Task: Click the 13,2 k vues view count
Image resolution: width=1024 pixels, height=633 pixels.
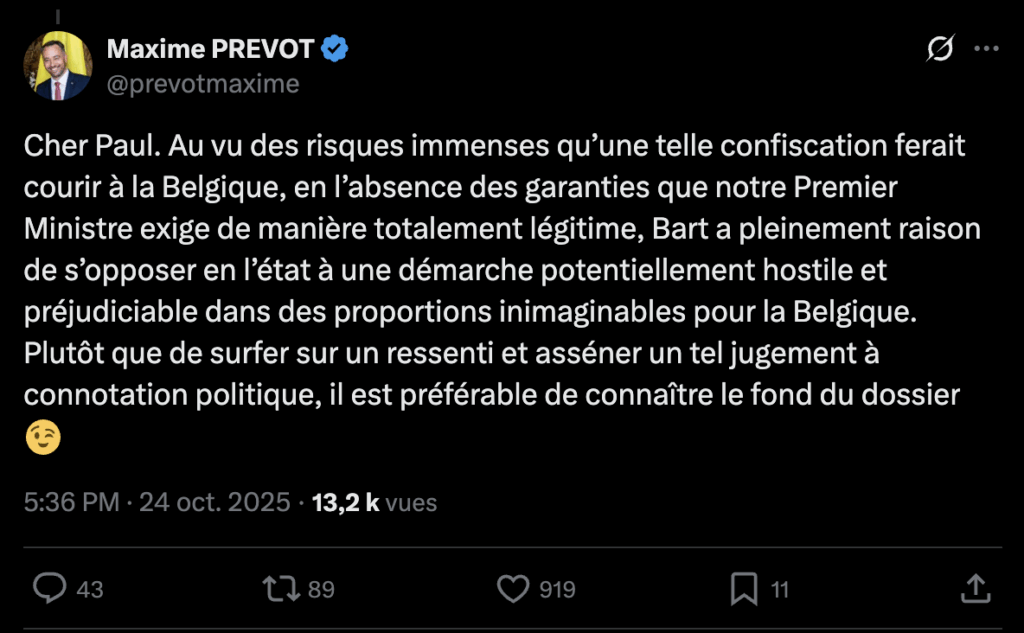Action: click(x=375, y=502)
